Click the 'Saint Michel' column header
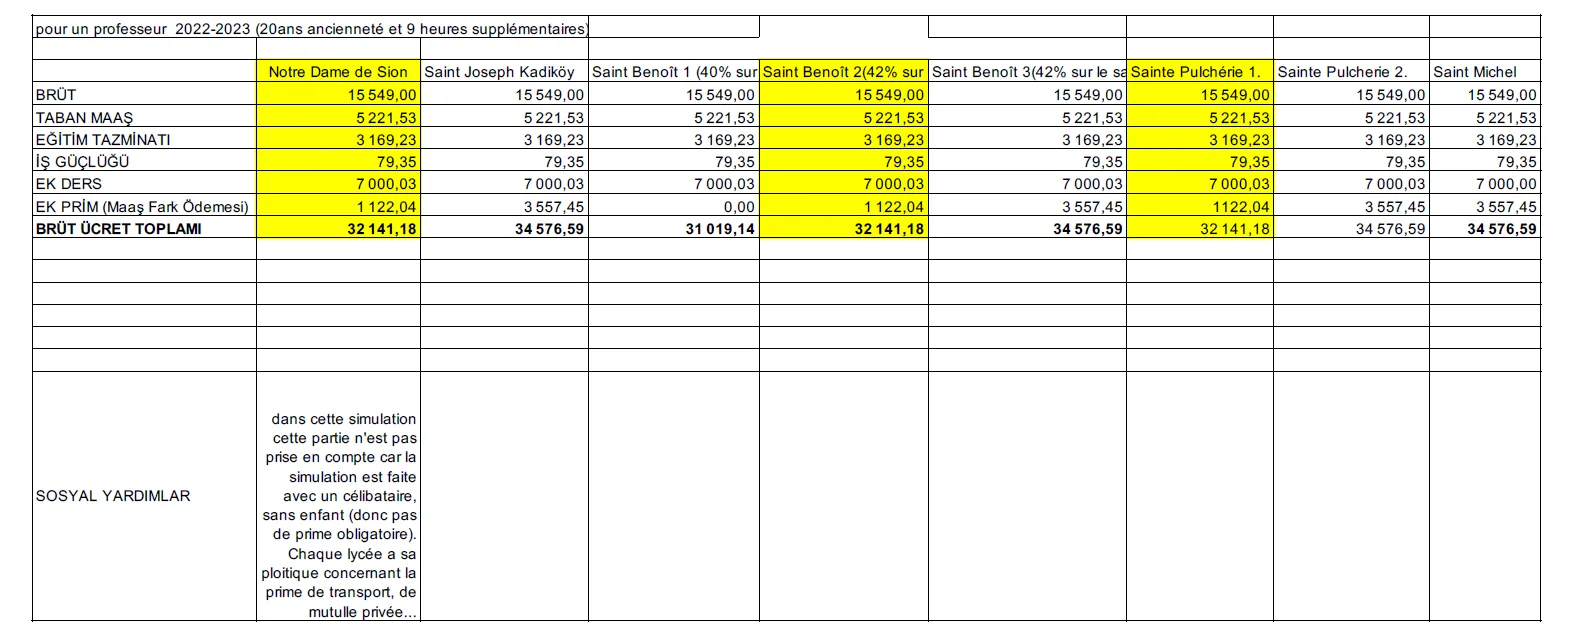Screen dimensions: 1586x625 click(x=1485, y=71)
